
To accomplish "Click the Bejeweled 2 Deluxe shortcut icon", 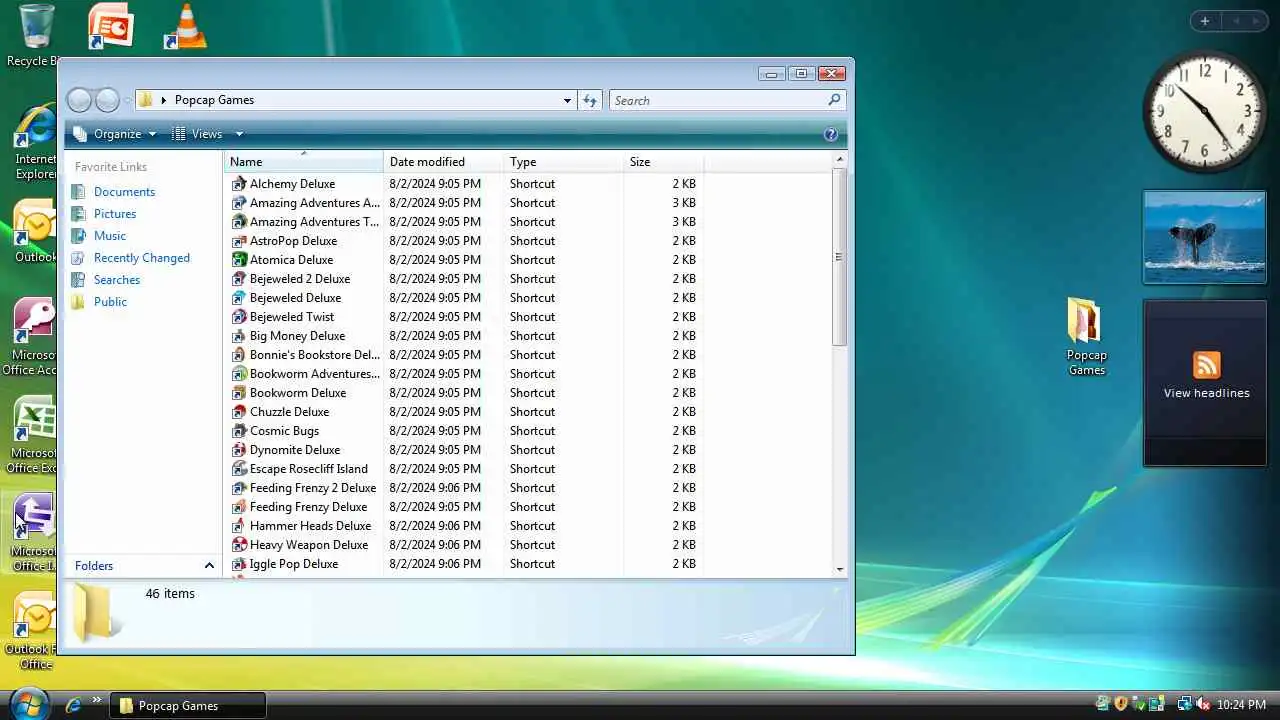I will [x=239, y=279].
